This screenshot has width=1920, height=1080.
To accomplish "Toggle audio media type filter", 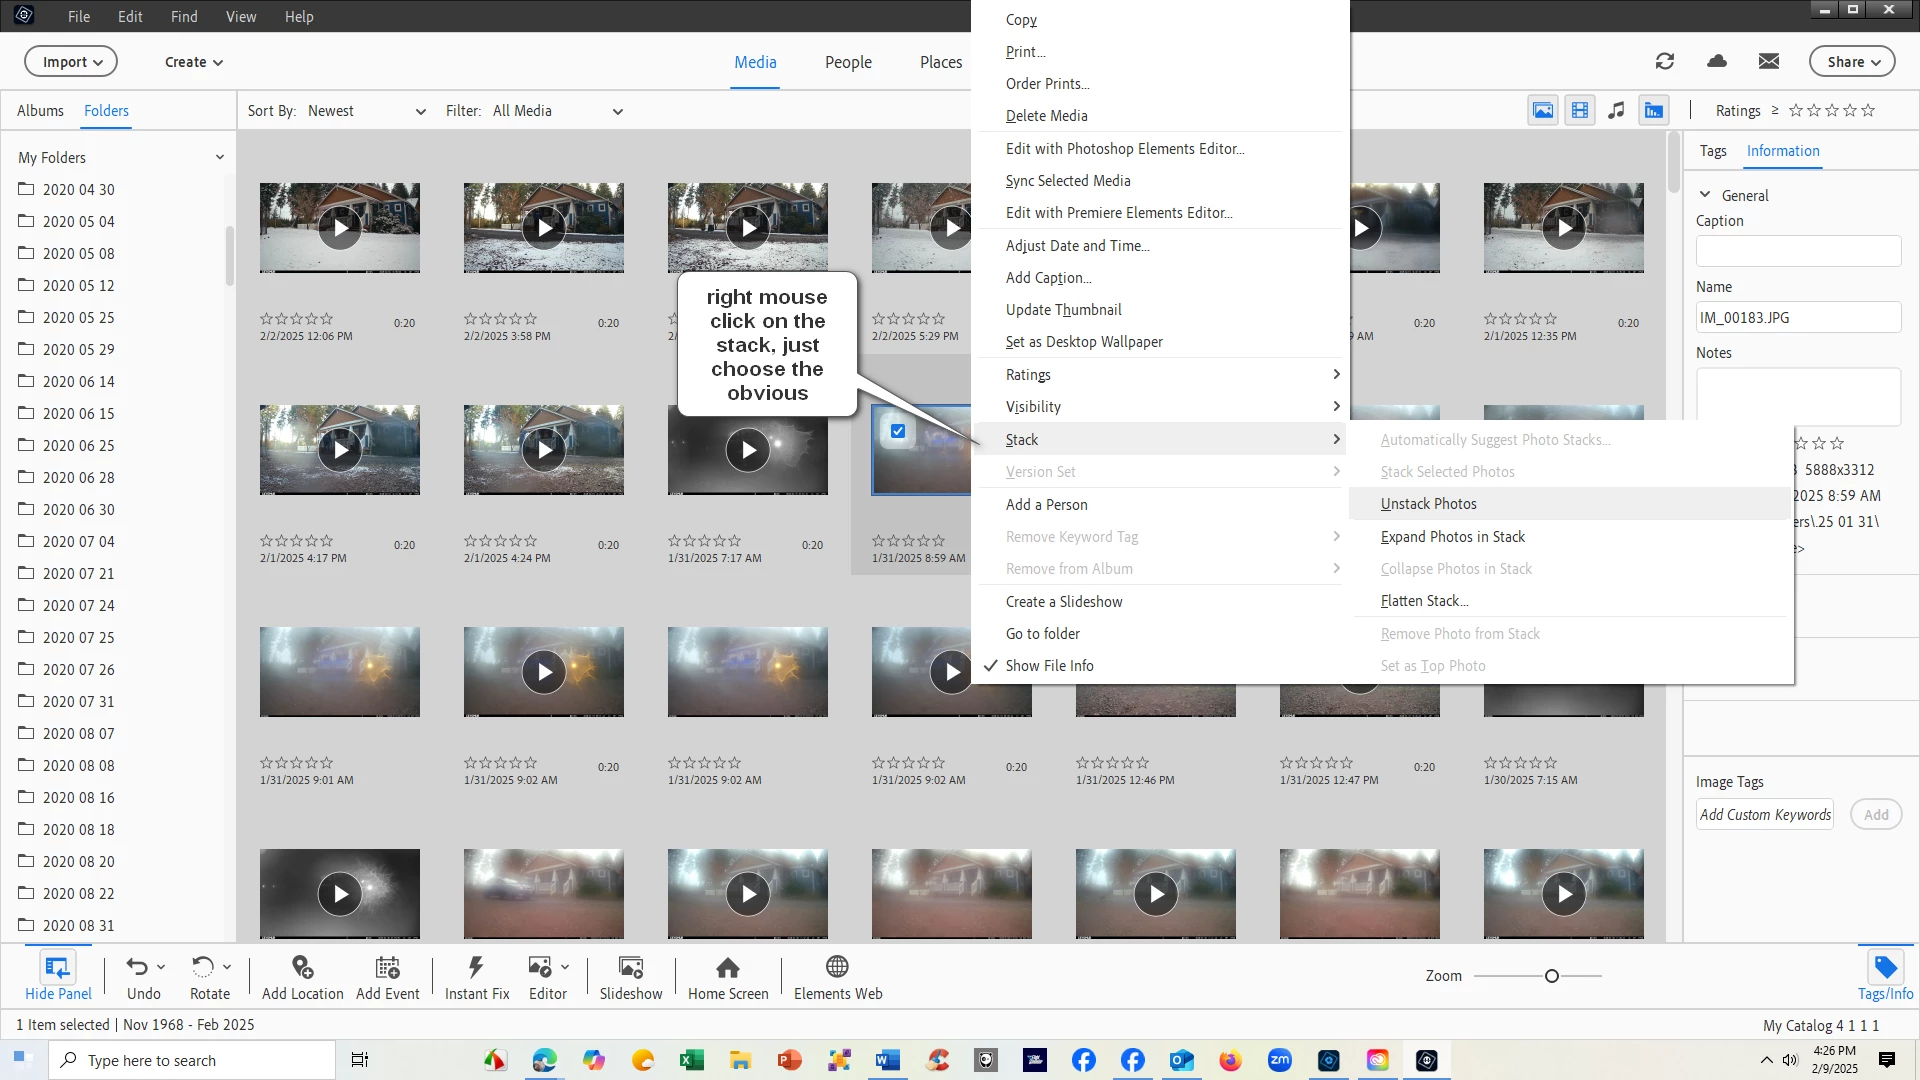I will point(1616,111).
